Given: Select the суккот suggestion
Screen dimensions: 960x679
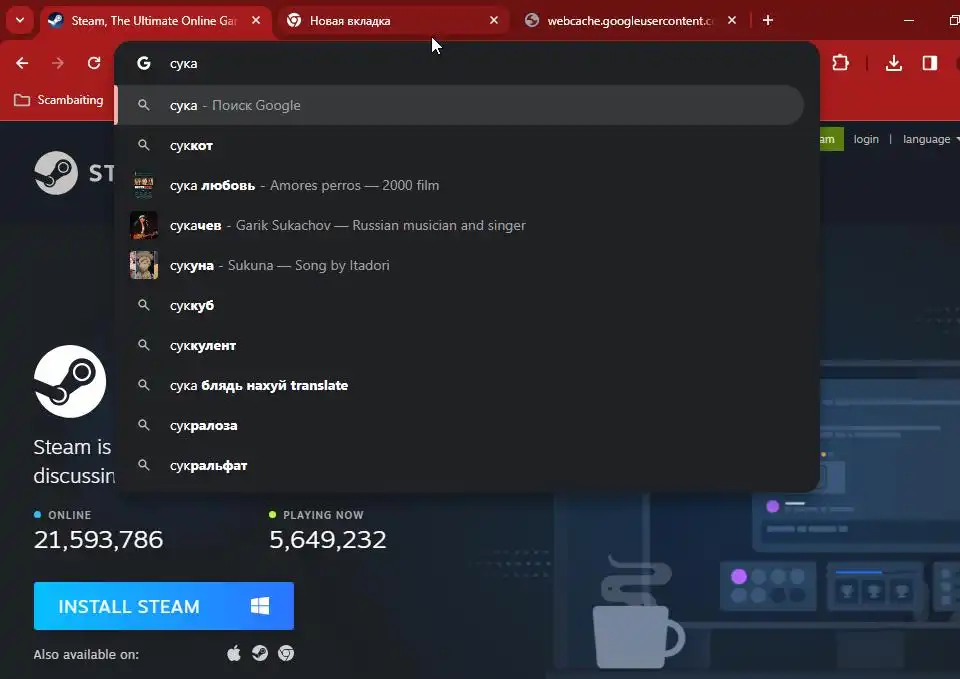Looking at the screenshot, I should click(459, 146).
